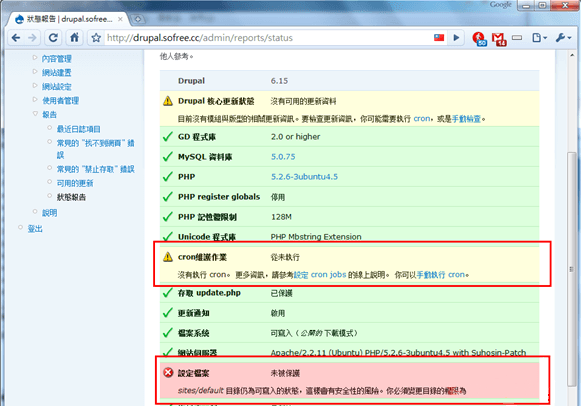Click the Drupal favicon on the tab
The width and height of the screenshot is (581, 406).
pyautogui.click(x=19, y=19)
